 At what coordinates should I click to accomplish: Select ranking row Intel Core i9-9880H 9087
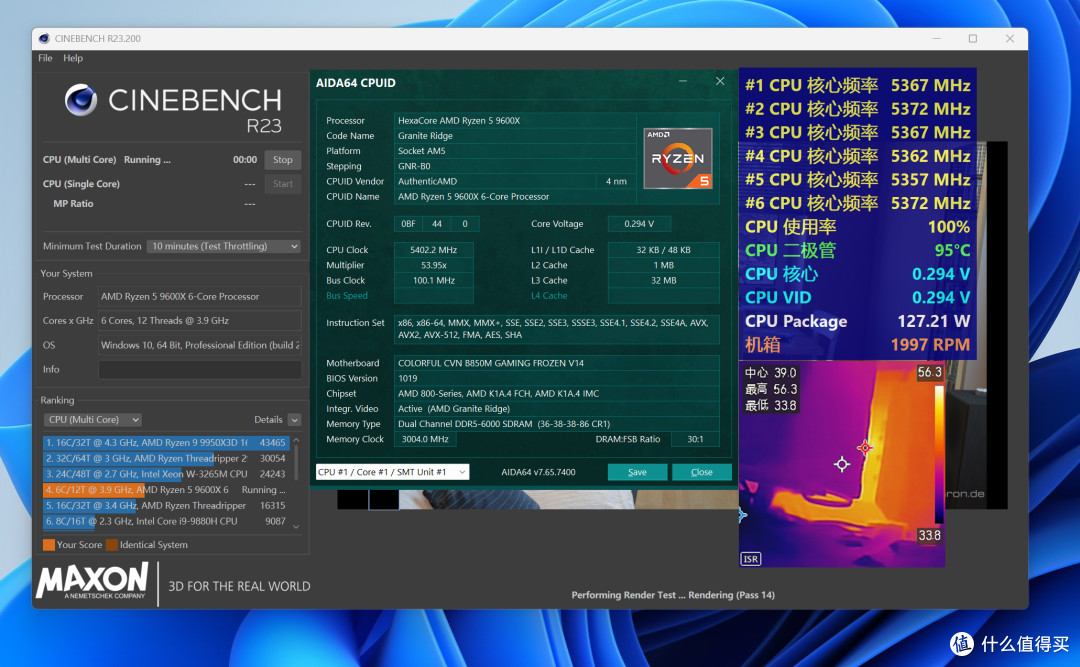pos(166,522)
